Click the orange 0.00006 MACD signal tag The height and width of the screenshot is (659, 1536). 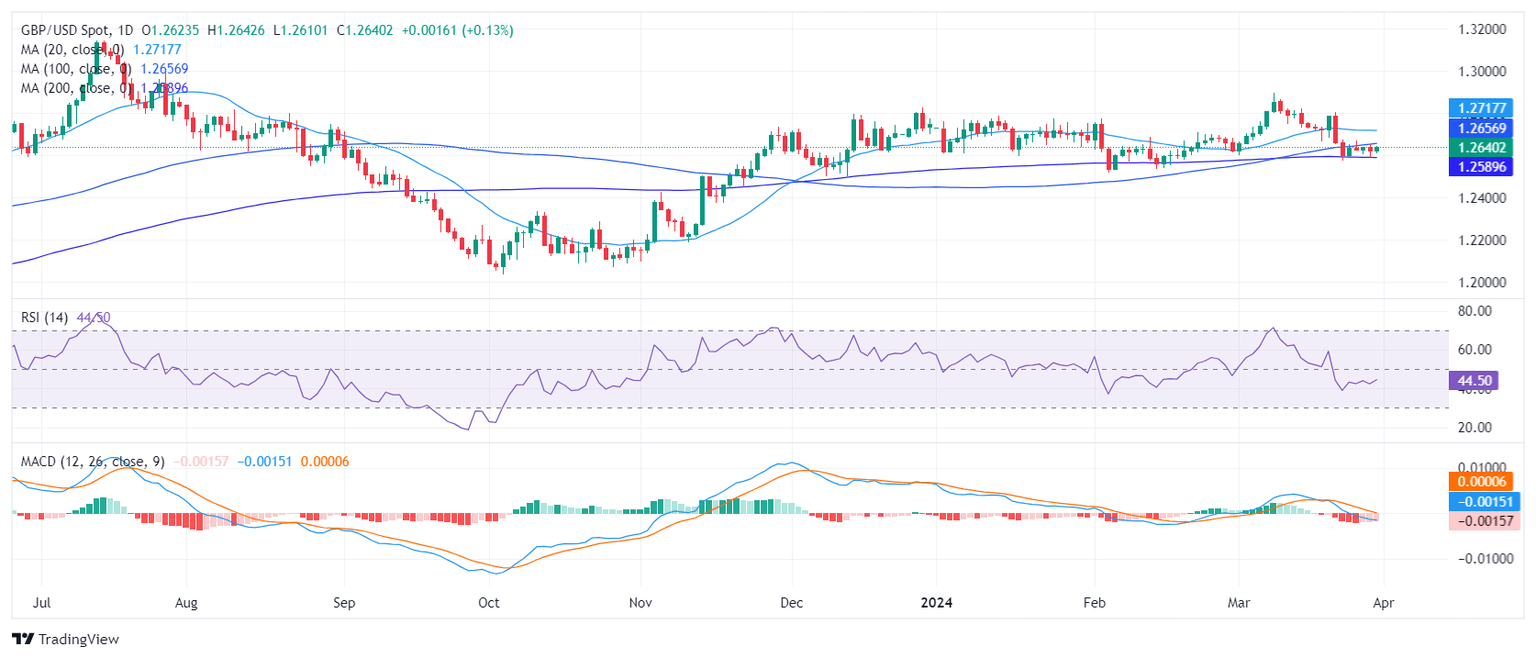coord(1484,481)
